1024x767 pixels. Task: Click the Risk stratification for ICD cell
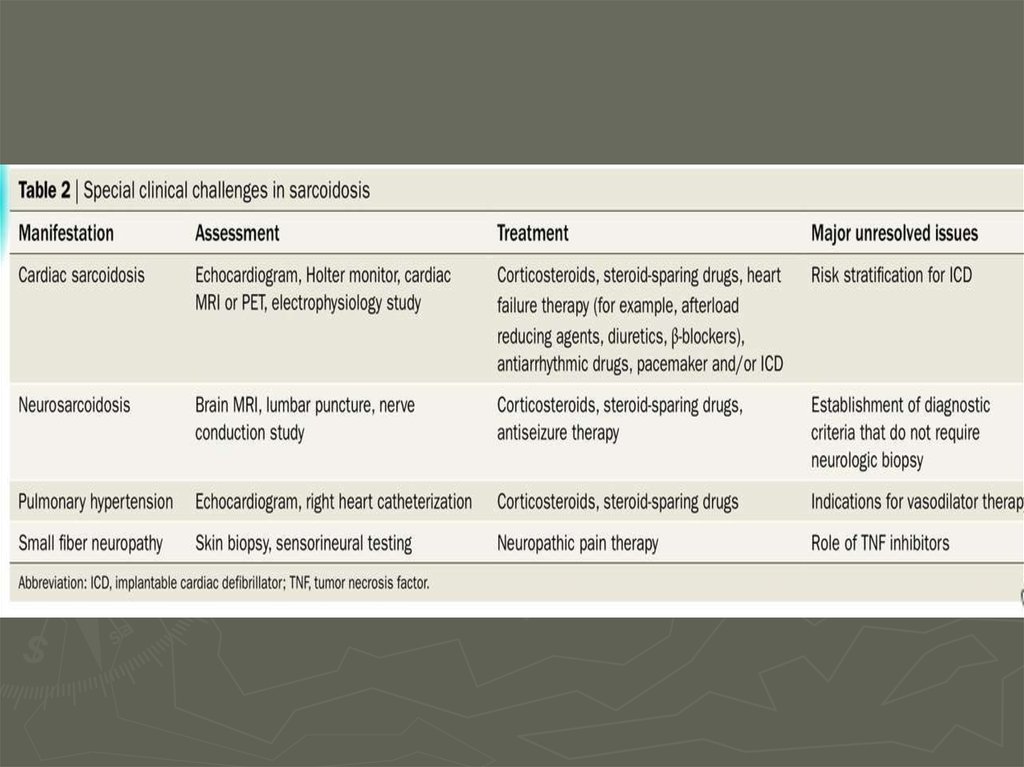click(891, 274)
